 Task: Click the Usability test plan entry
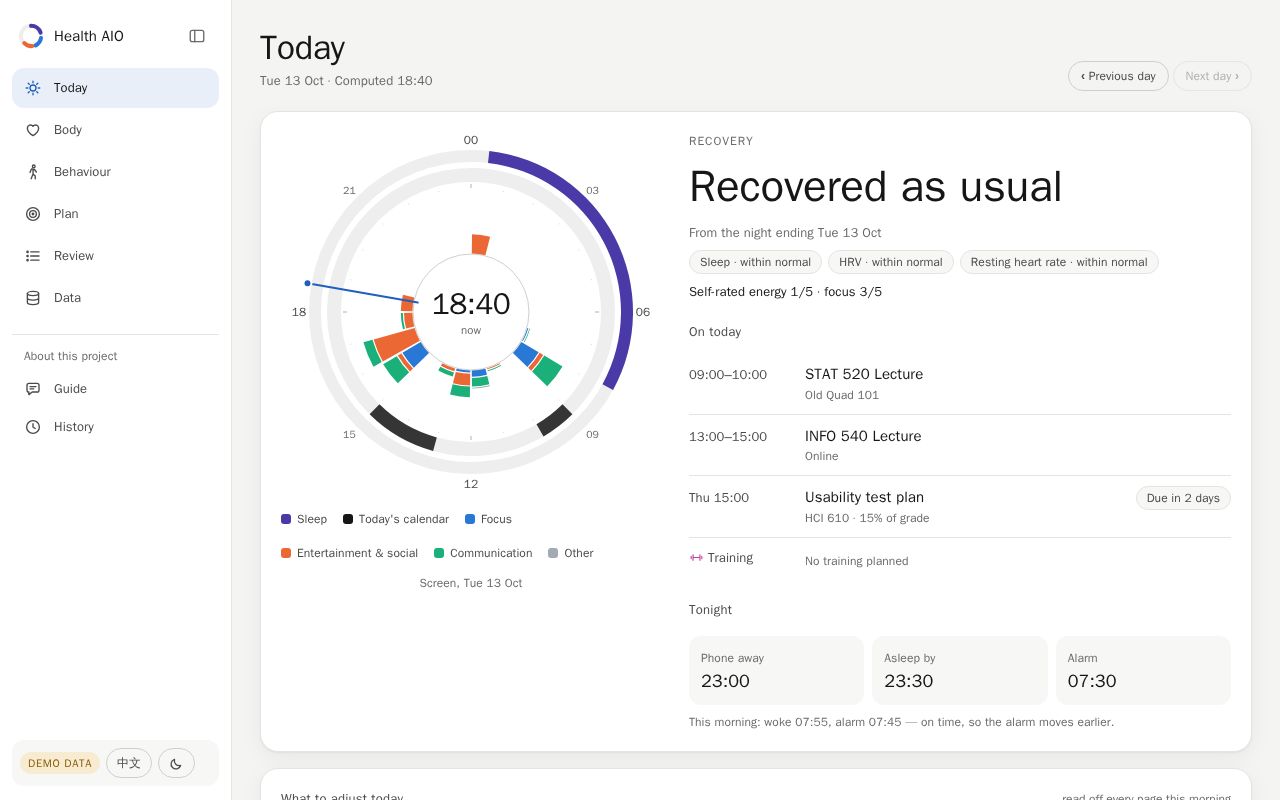960,507
